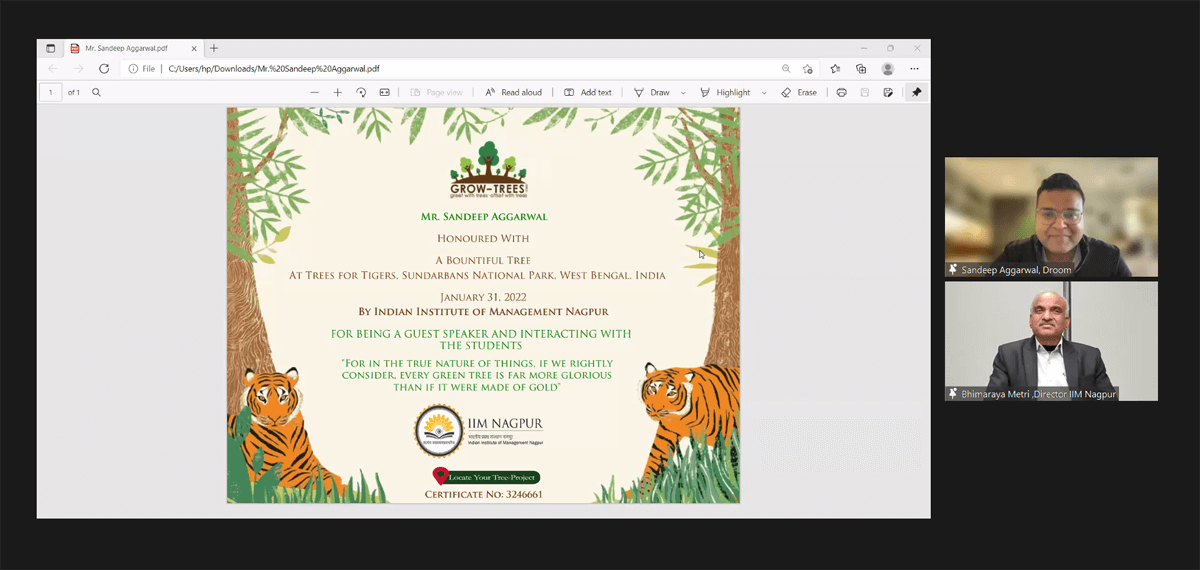Click the name Mr. Sandeep Aggarwal in certificate
1200x570 pixels.
click(483, 216)
